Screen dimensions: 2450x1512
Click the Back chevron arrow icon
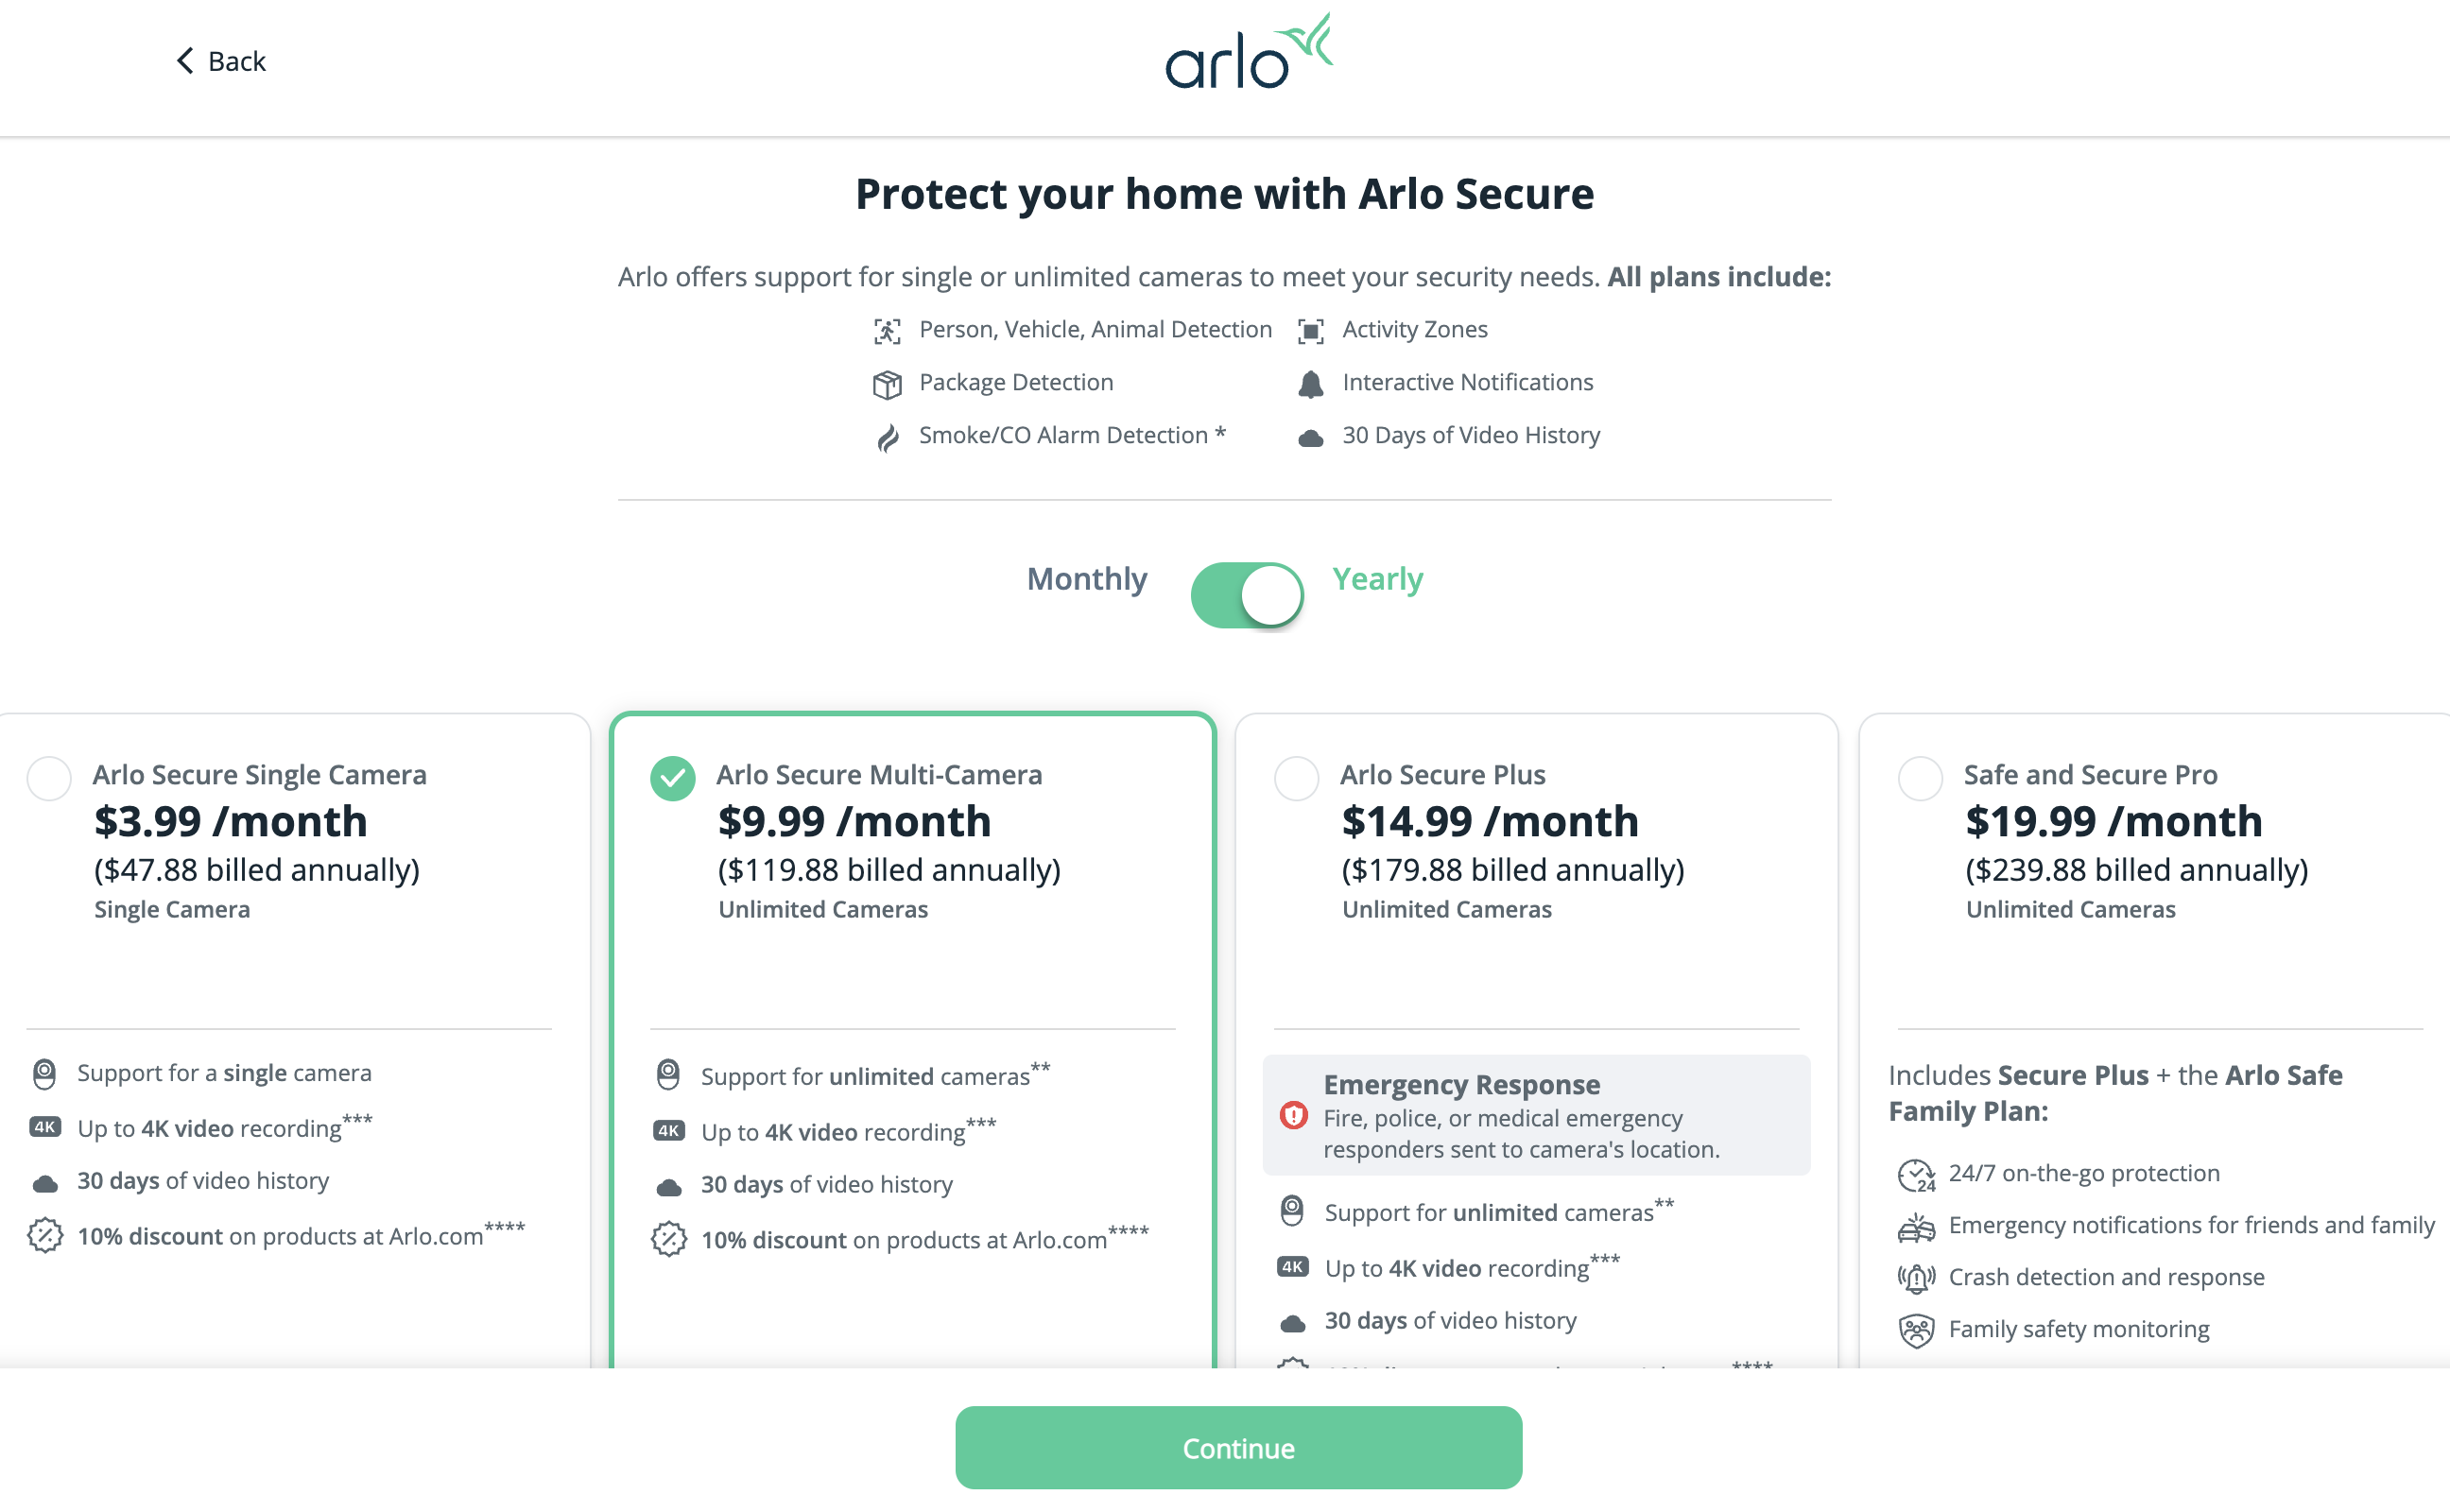(x=185, y=61)
